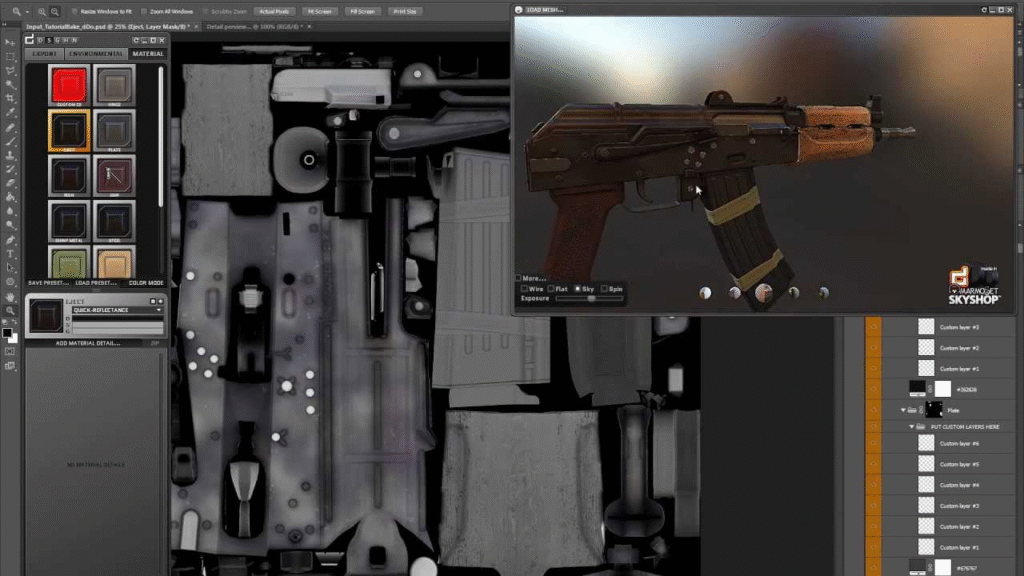The image size is (1024, 576).
Task: Enable the Spin checkbox in the viewer
Action: click(x=604, y=288)
